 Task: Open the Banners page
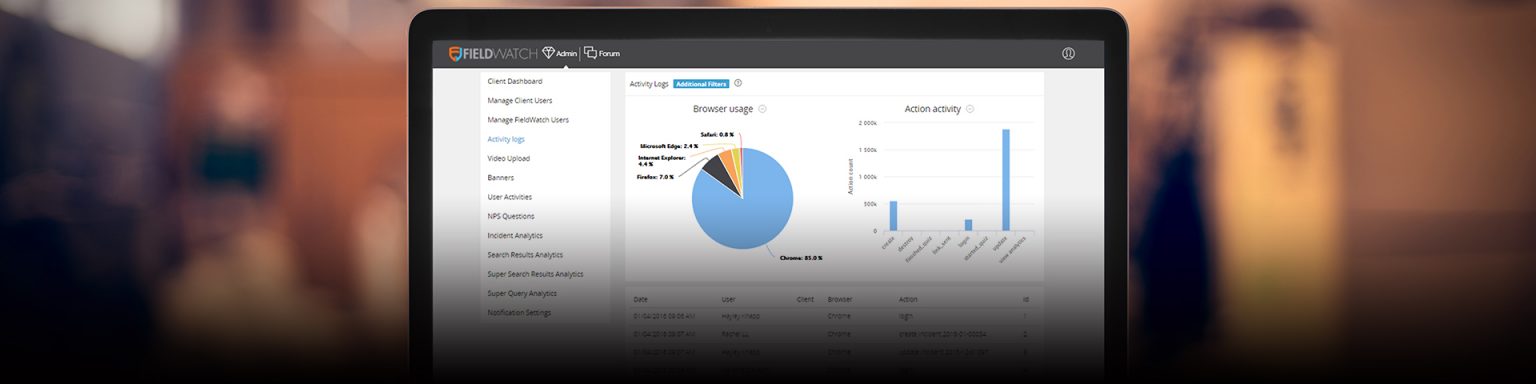(501, 178)
